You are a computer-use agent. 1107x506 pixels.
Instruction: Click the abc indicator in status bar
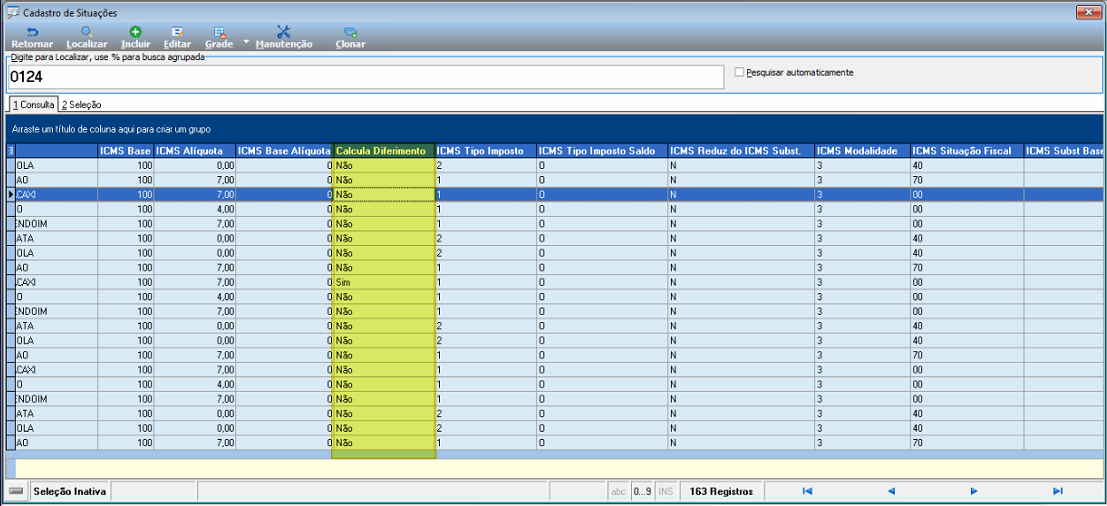tap(618, 491)
